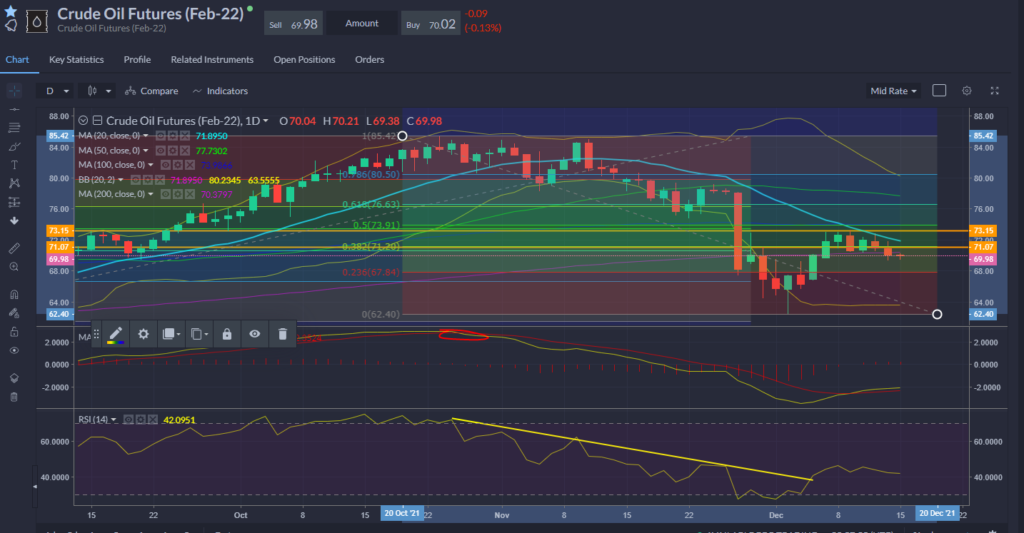Expand the Mid Rate dropdown
Image resolution: width=1024 pixels, height=533 pixels.
coord(893,91)
